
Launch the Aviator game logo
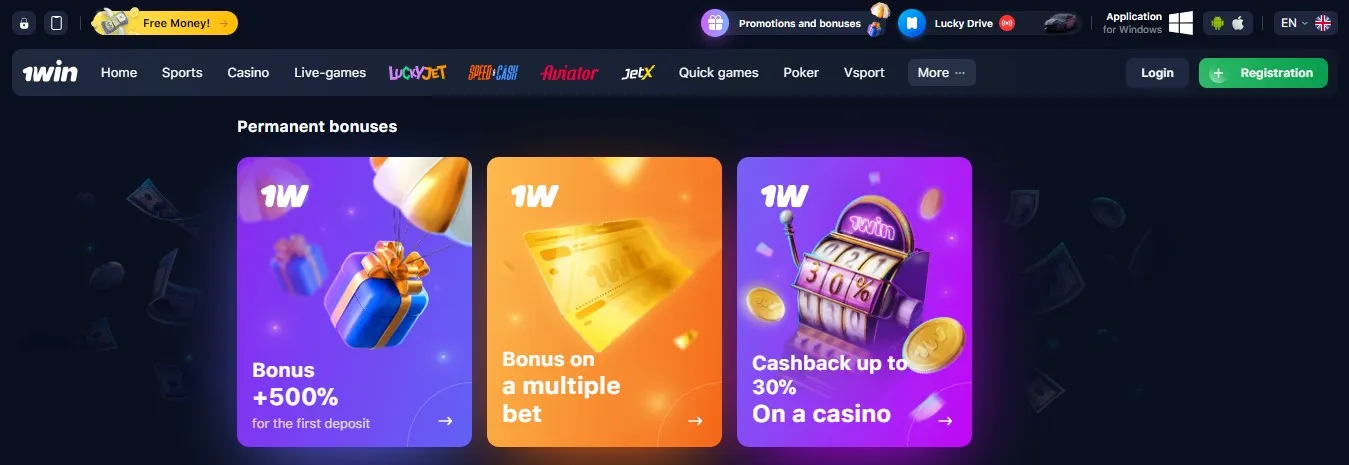pos(569,73)
